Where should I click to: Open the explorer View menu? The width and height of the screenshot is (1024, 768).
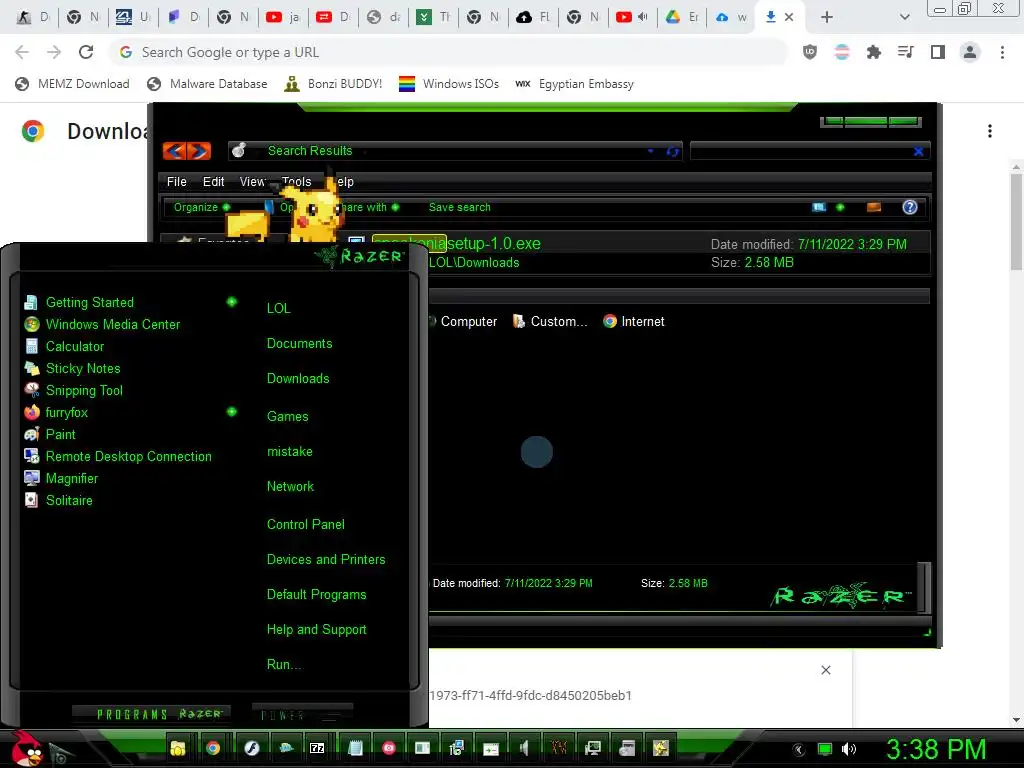click(x=252, y=182)
